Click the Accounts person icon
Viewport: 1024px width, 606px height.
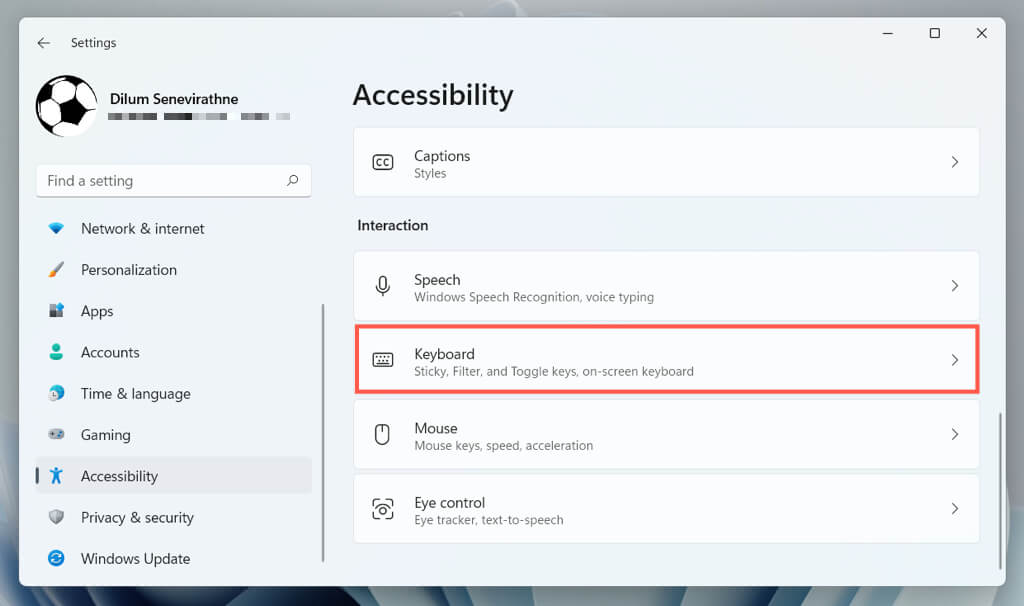[x=57, y=352]
